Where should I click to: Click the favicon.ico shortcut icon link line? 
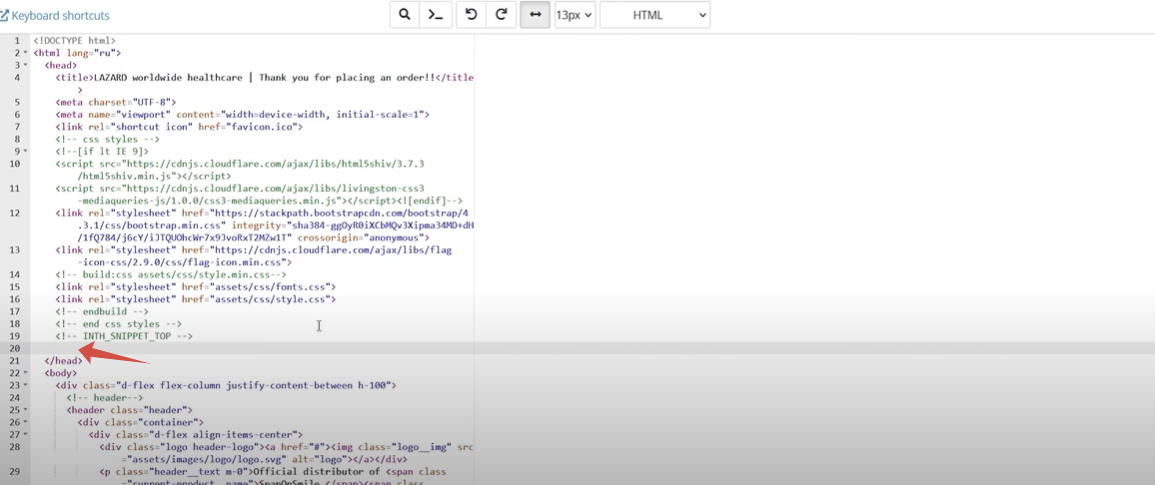click(x=180, y=127)
